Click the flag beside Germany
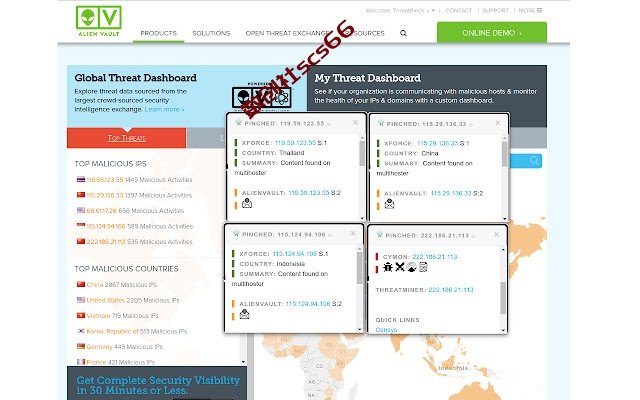The width and height of the screenshot is (640, 400). point(81,346)
